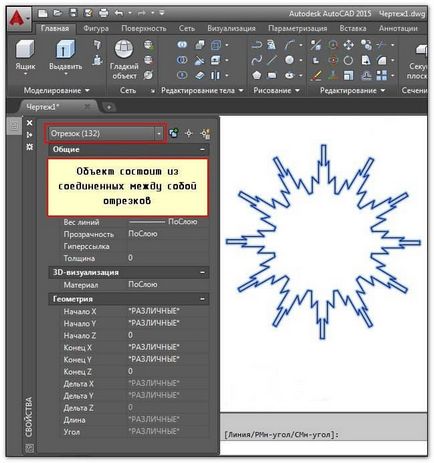Save the drawing with the floppy disk icon
The width and height of the screenshot is (434, 463).
pos(73,13)
